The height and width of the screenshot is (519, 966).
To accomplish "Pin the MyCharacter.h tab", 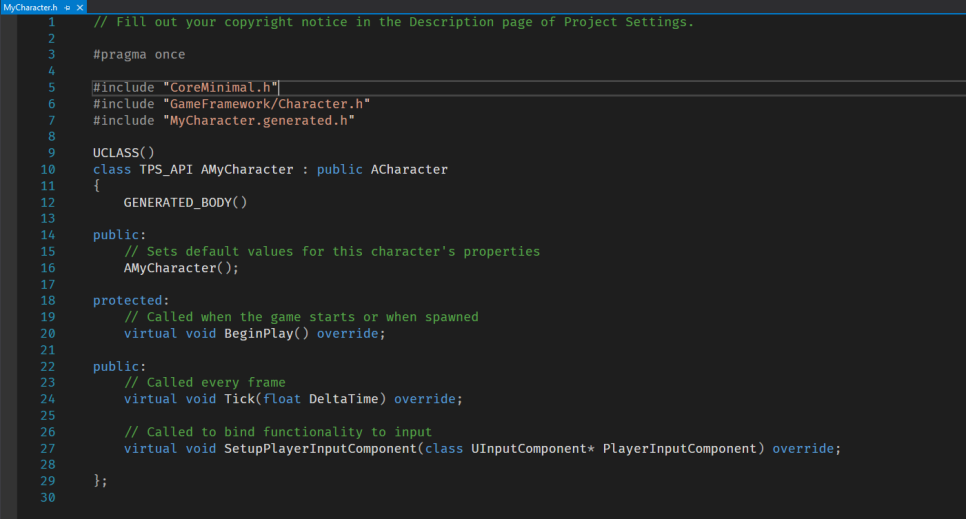I will coord(68,8).
